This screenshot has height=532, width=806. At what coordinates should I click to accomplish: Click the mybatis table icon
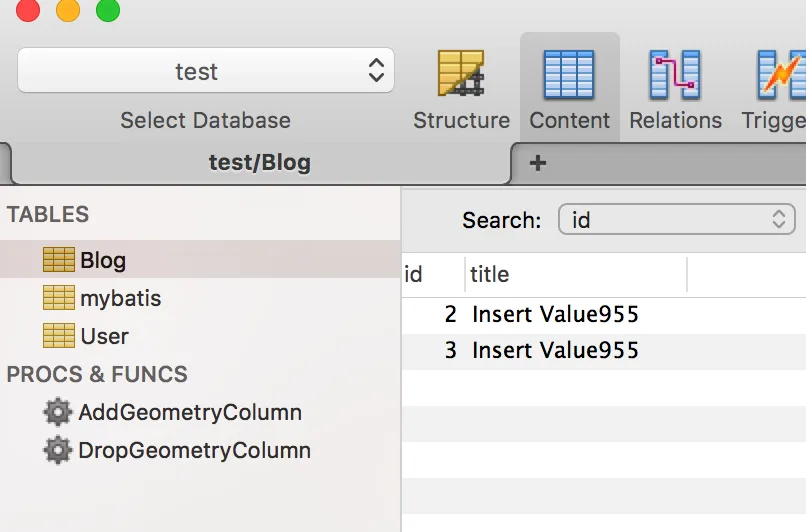click(x=59, y=298)
